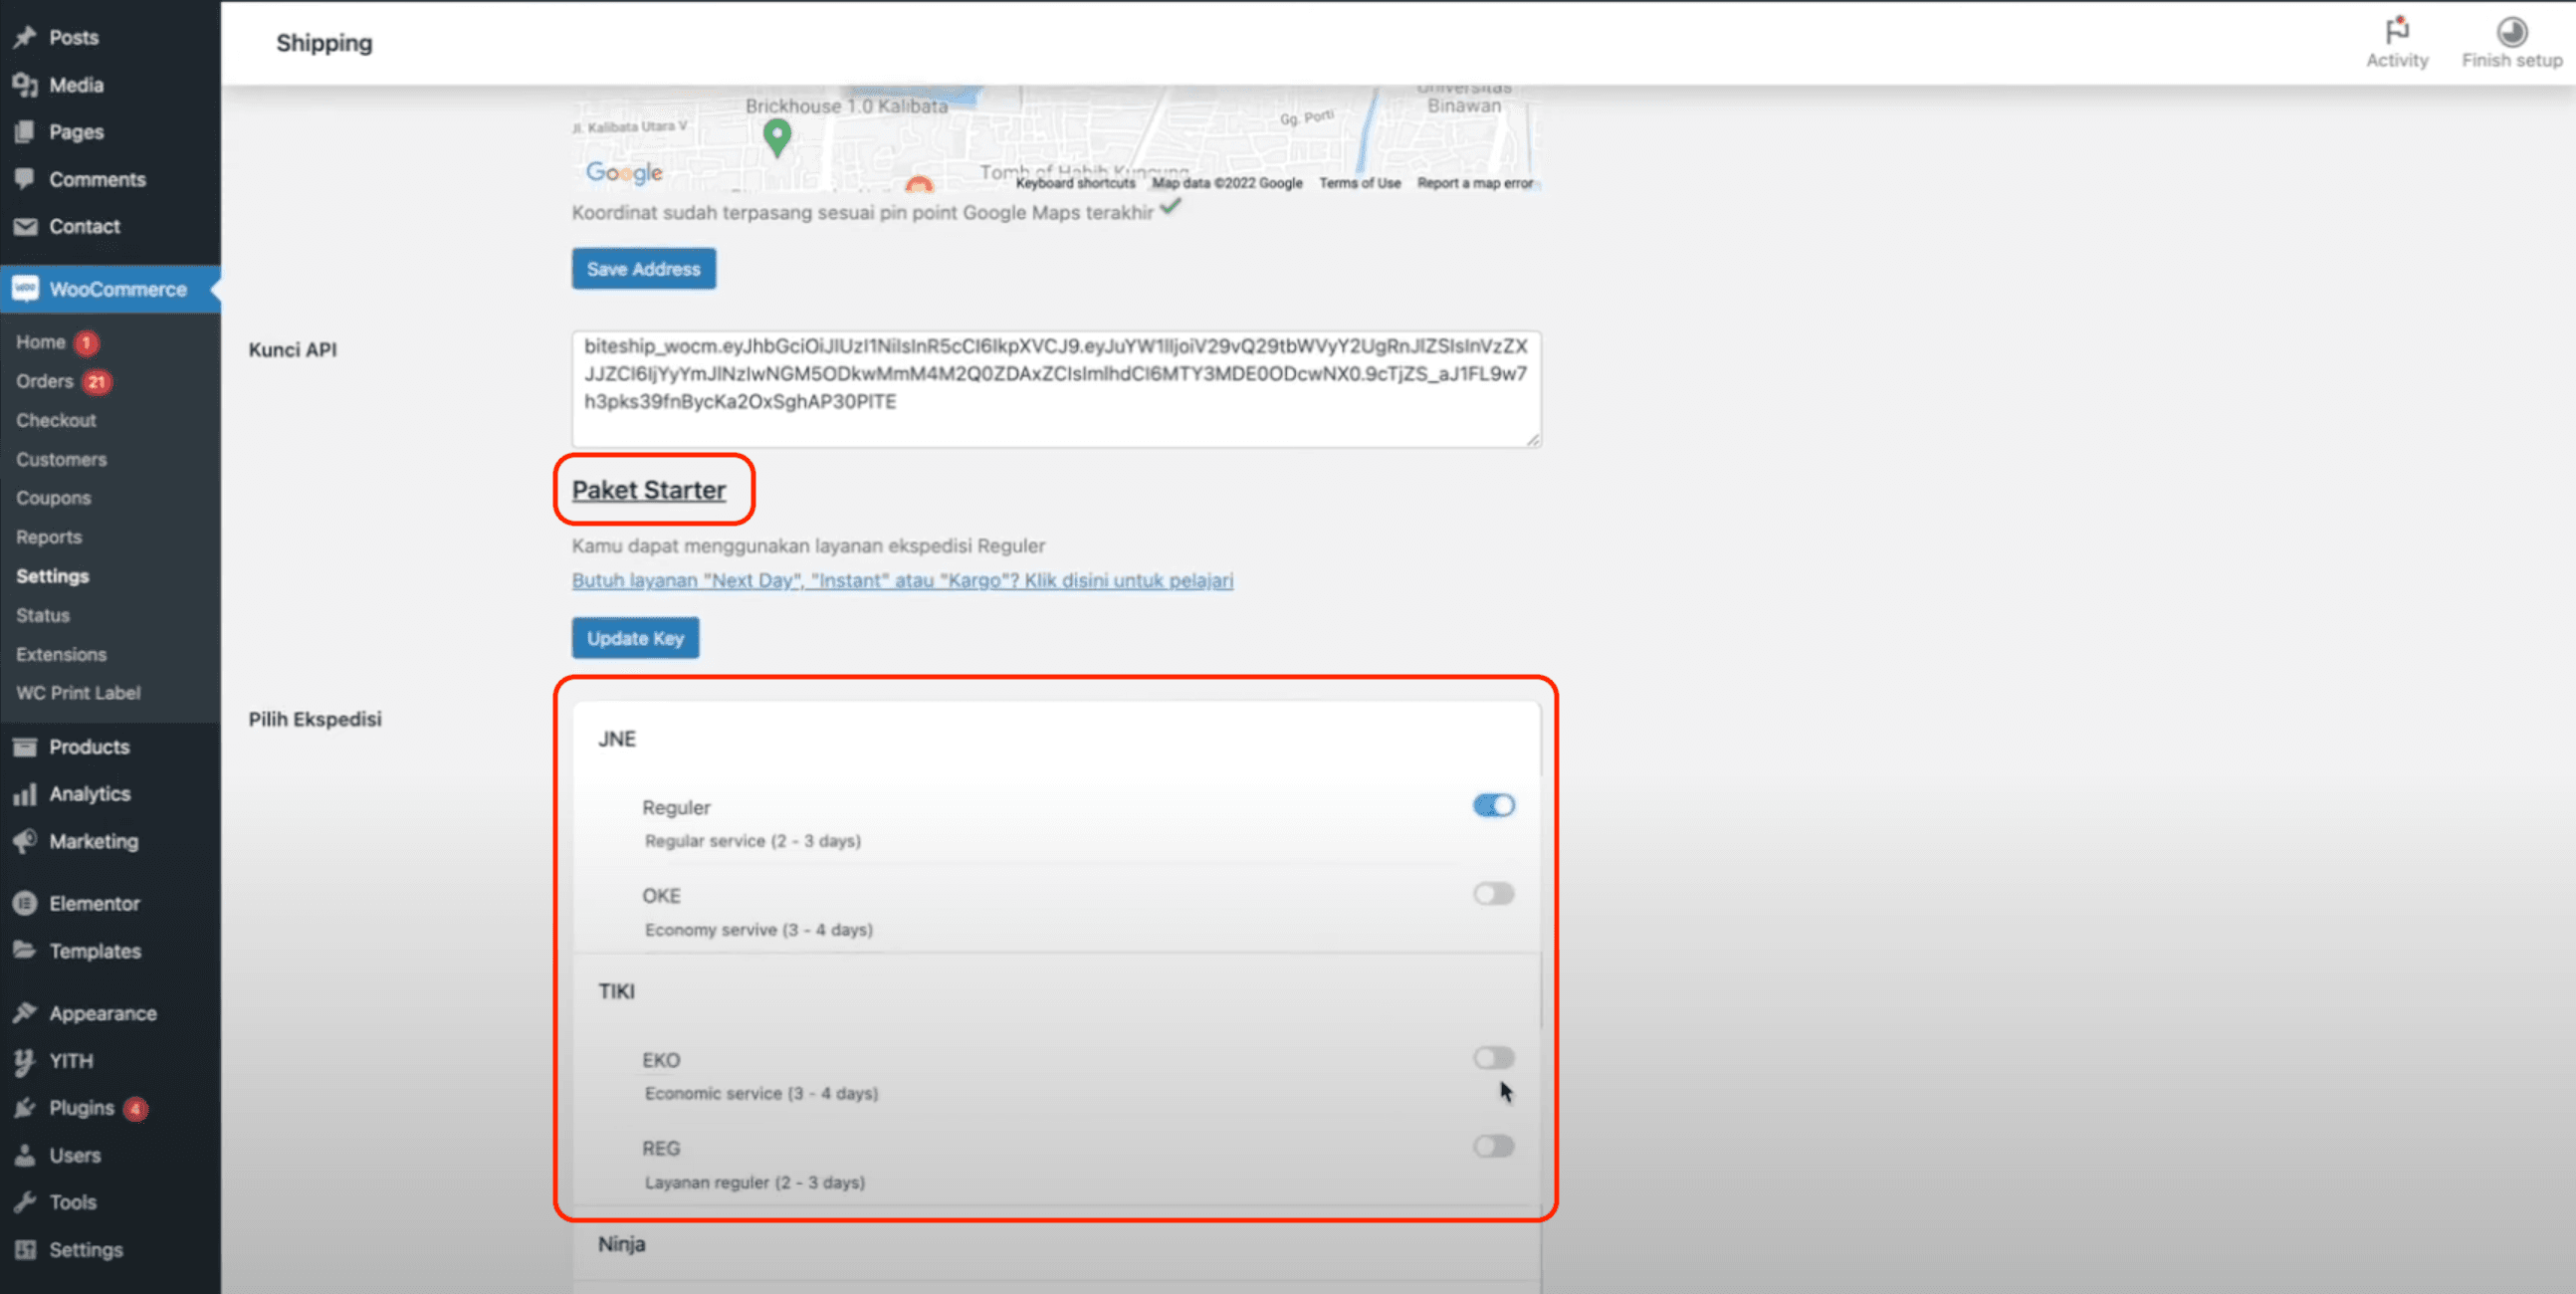Enable the JNE OKE economy toggle
This screenshot has height=1294, width=2576.
tap(1493, 894)
